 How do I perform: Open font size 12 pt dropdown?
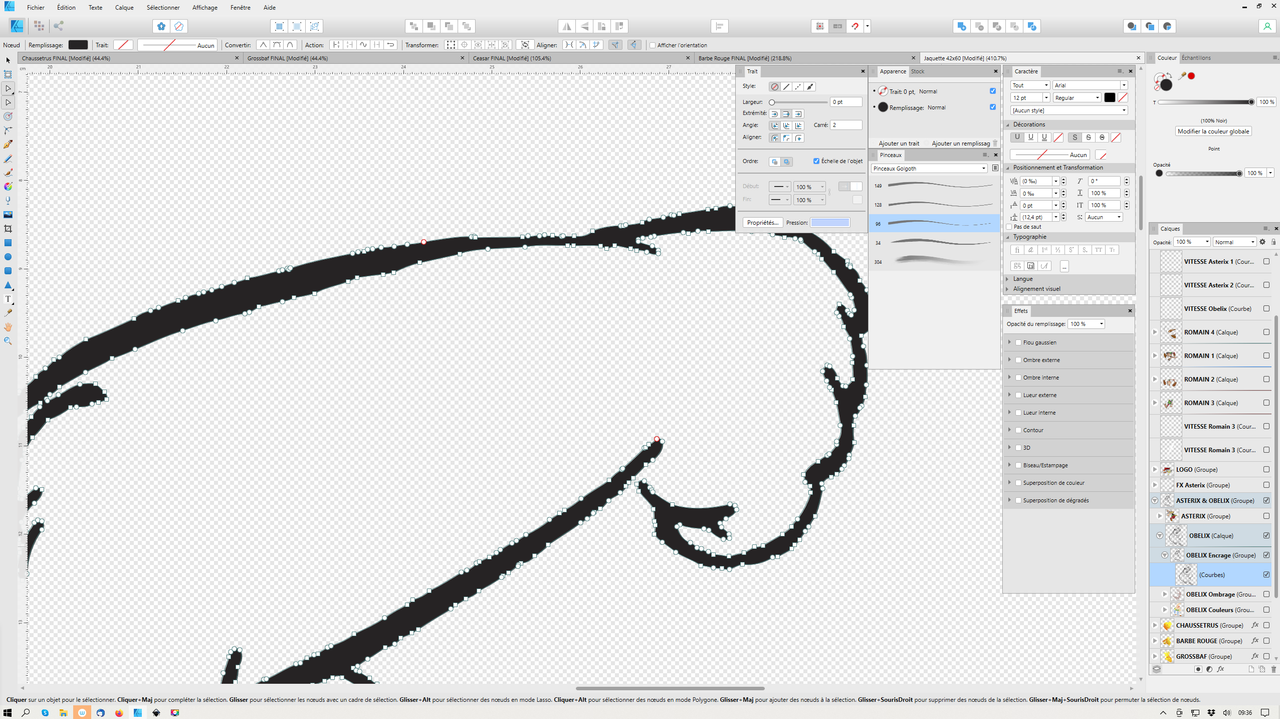coord(1030,98)
